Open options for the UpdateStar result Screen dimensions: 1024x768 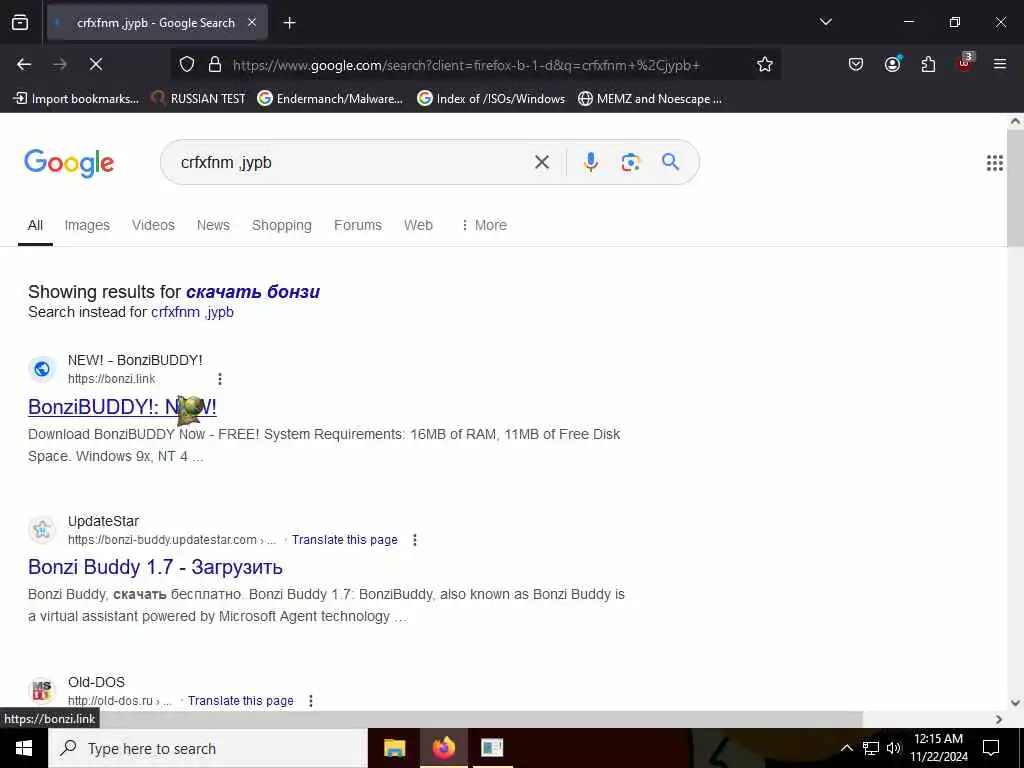[415, 539]
